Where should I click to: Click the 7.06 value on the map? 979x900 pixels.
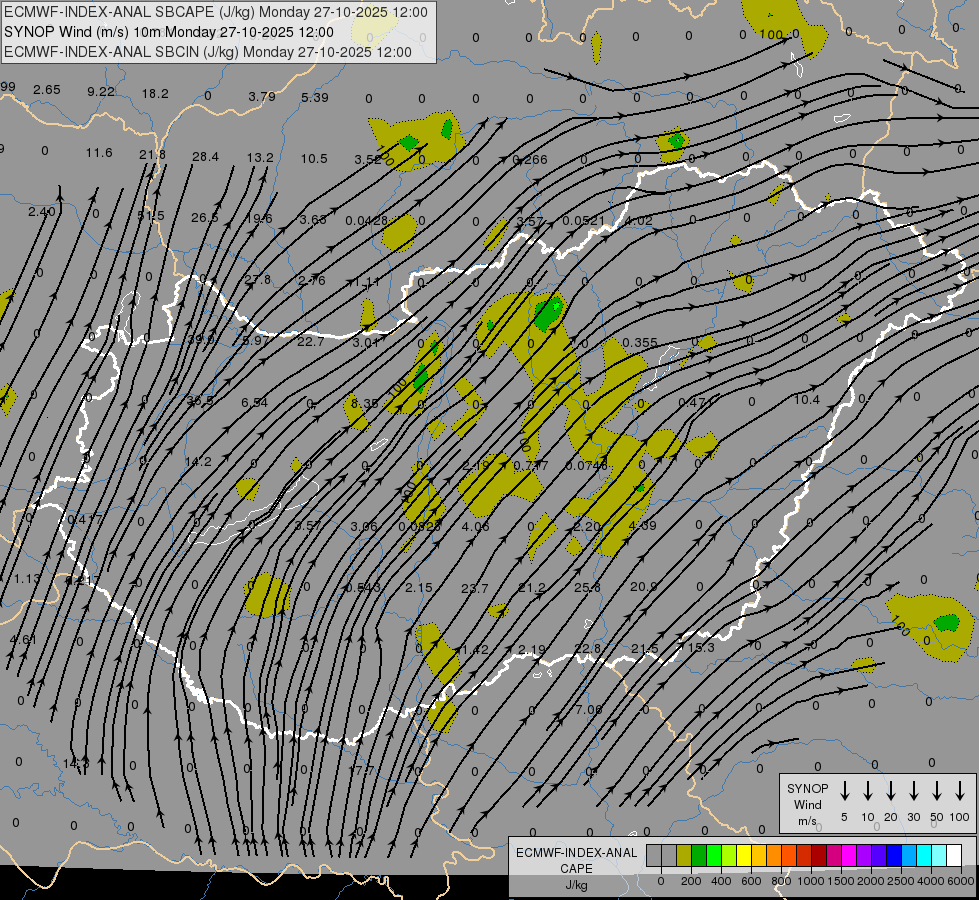tap(589, 710)
